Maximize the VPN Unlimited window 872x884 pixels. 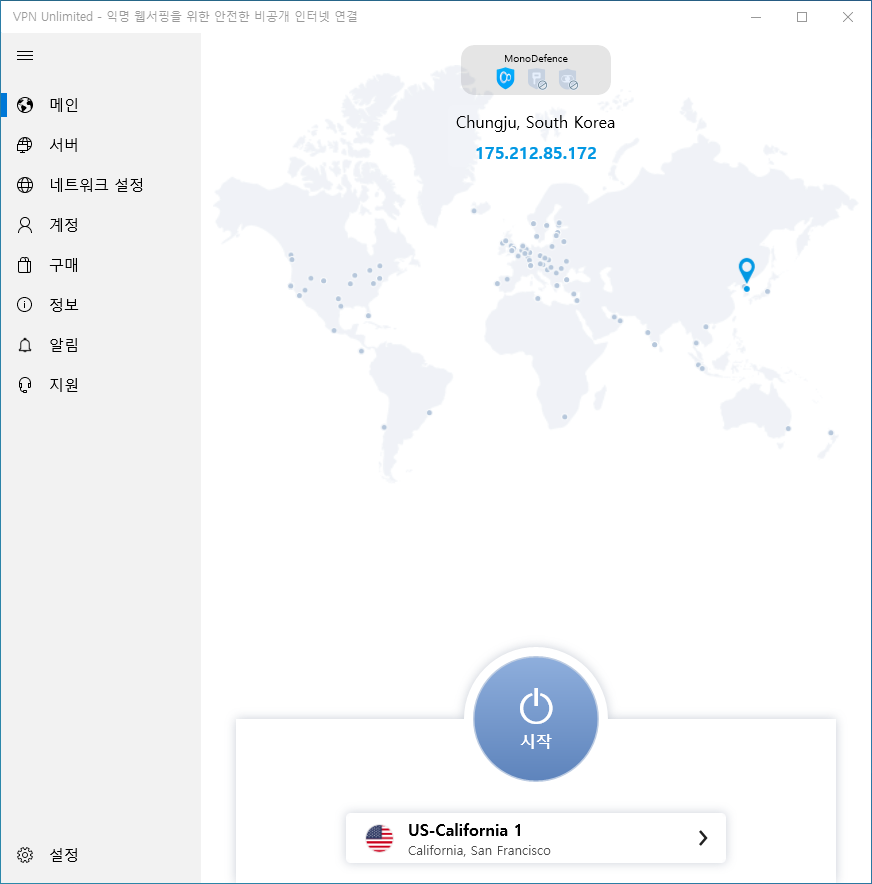[x=802, y=17]
